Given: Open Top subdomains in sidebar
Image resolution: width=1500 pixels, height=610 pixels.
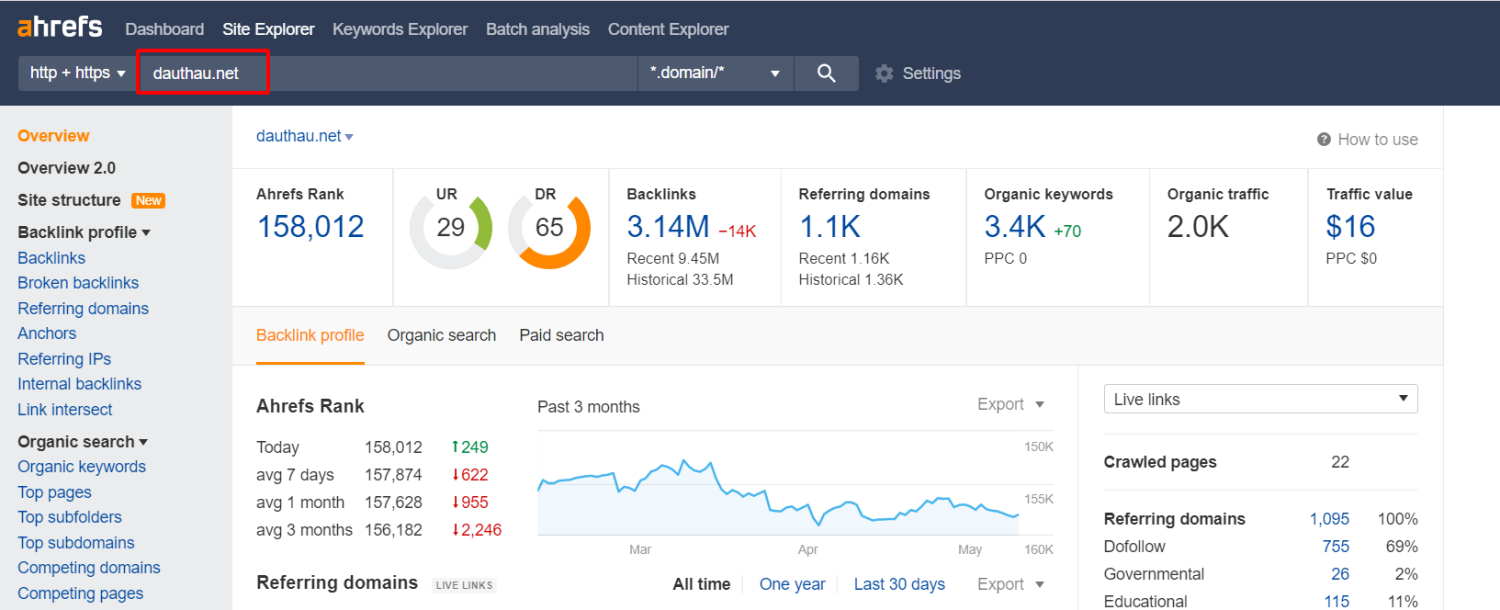Looking at the screenshot, I should (76, 543).
